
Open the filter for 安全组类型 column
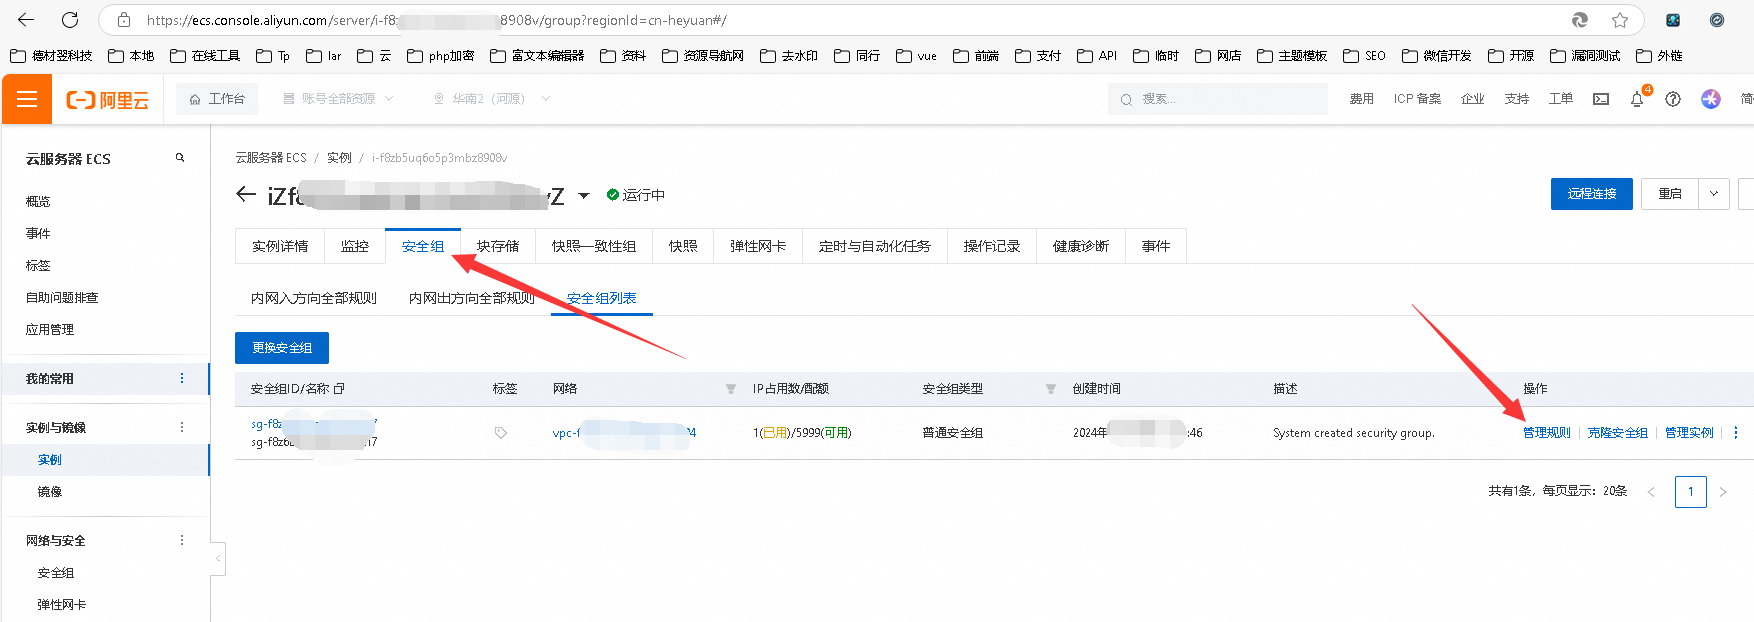click(x=1051, y=389)
